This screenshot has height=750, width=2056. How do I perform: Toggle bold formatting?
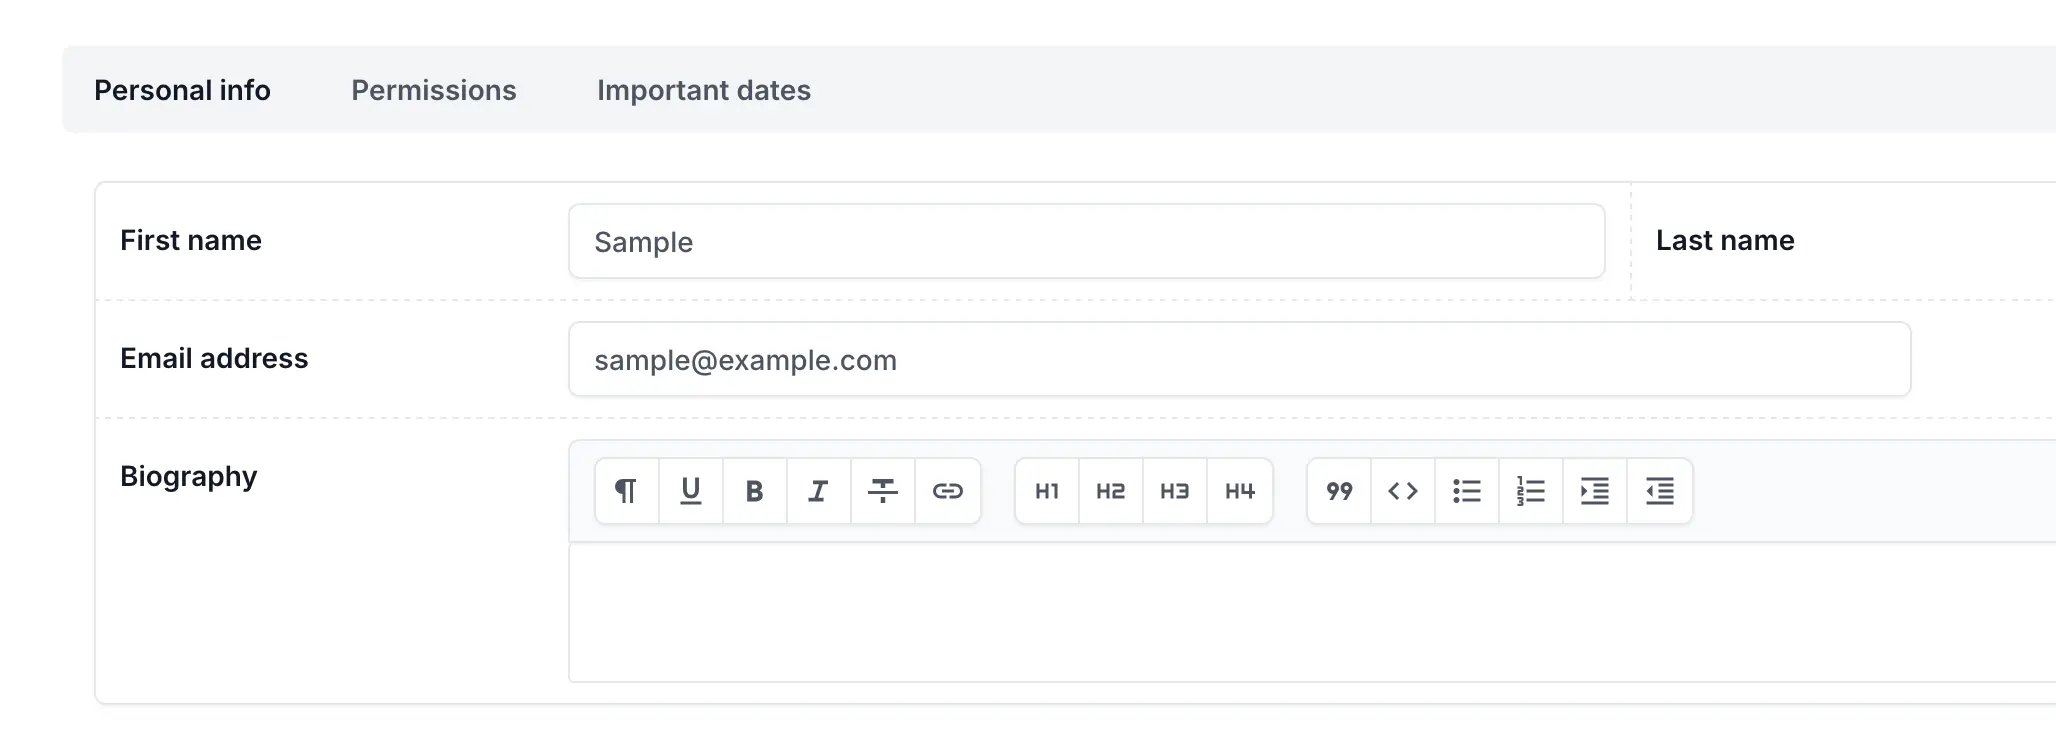click(x=755, y=491)
